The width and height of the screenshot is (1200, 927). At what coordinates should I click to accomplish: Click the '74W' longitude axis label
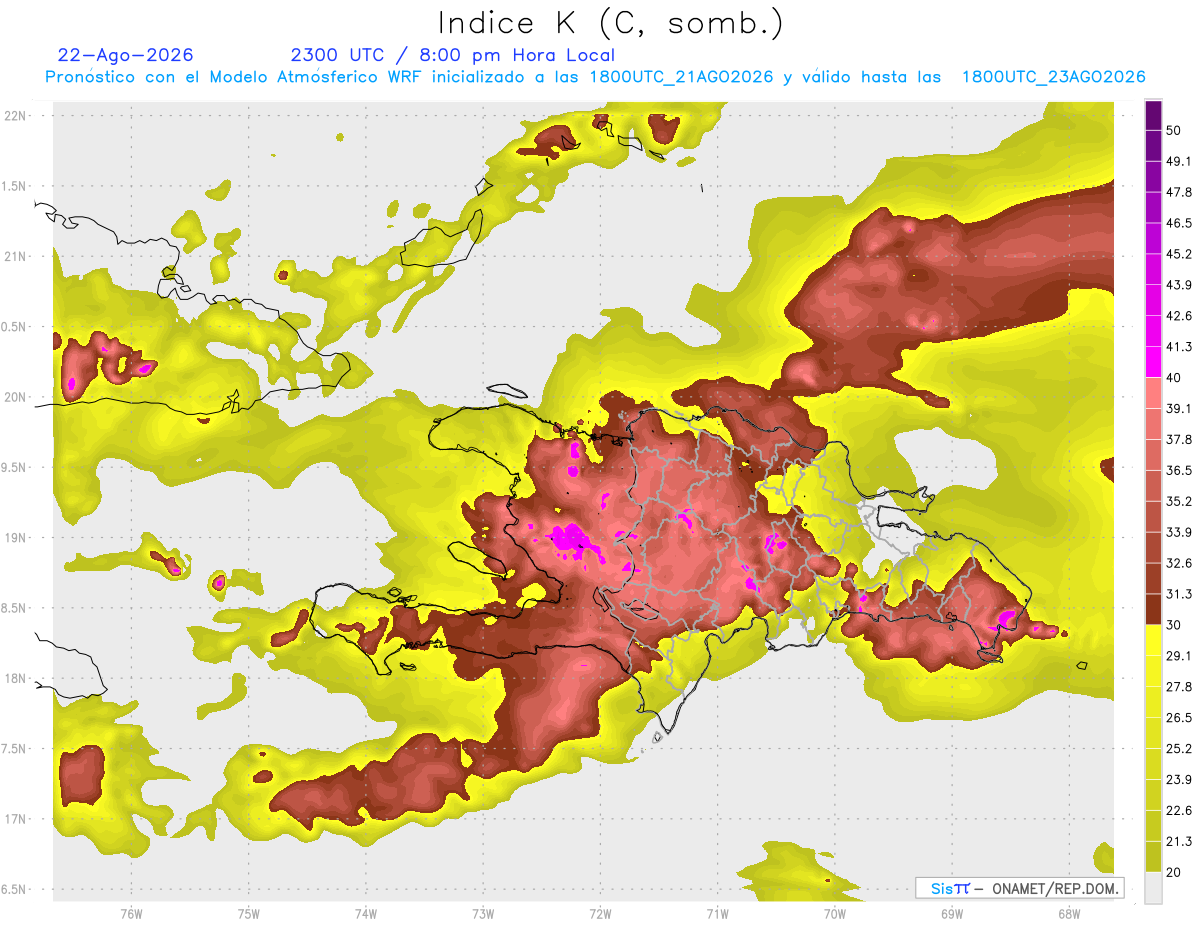[x=365, y=914]
